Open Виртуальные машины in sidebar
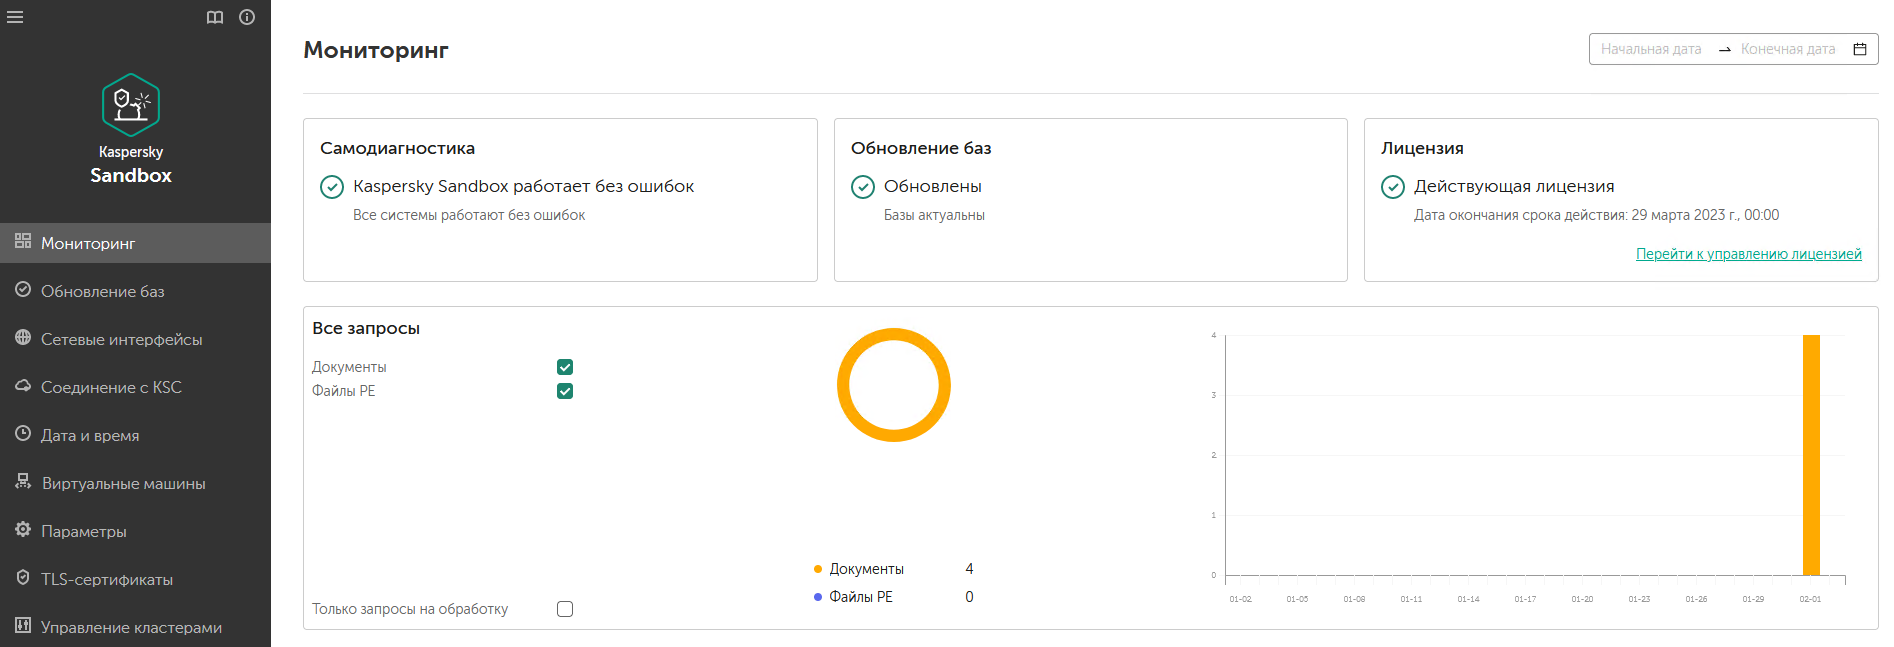 coord(123,483)
